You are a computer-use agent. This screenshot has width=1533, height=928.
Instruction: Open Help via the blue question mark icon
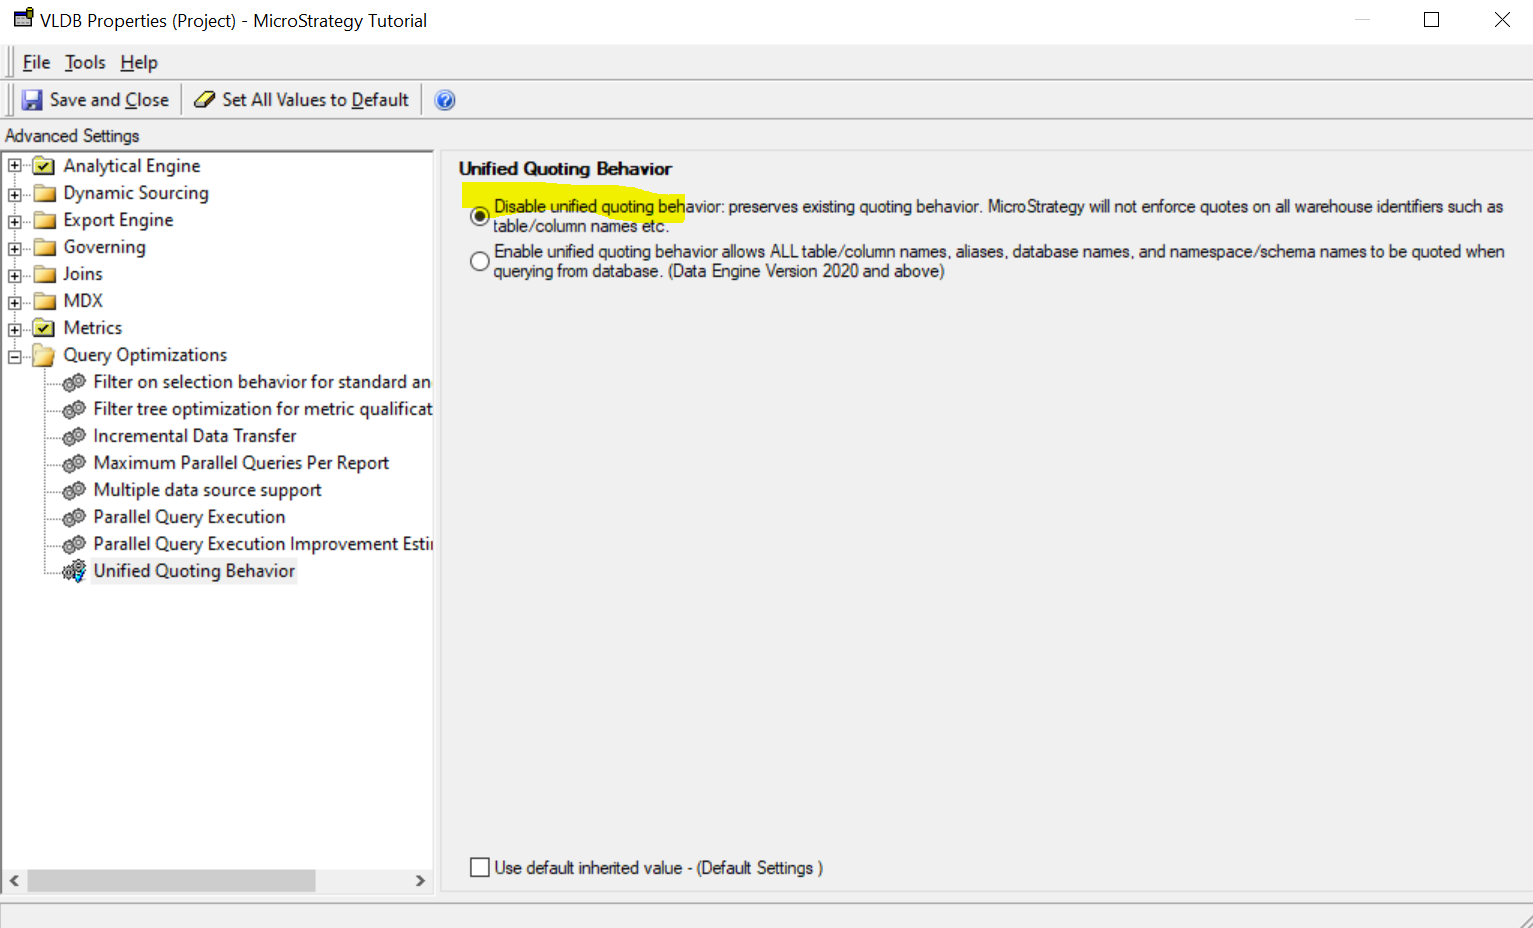443,99
